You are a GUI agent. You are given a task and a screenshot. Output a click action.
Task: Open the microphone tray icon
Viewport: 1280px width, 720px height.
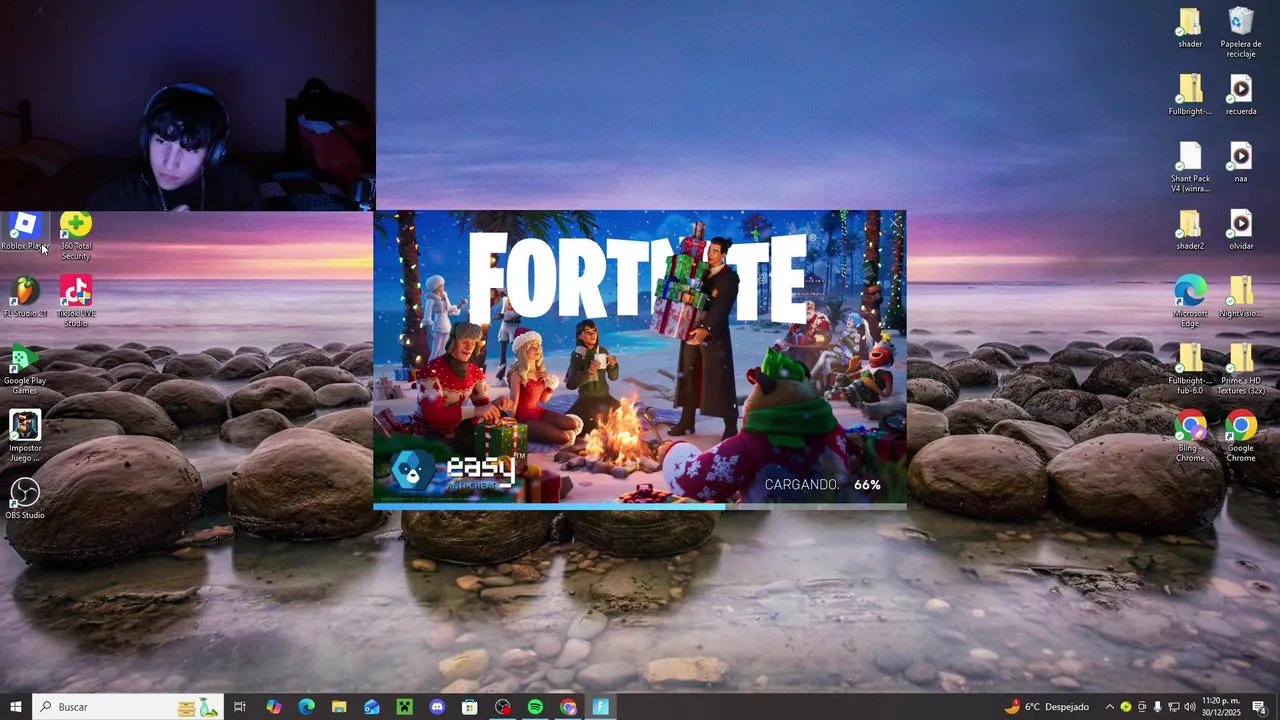1158,707
